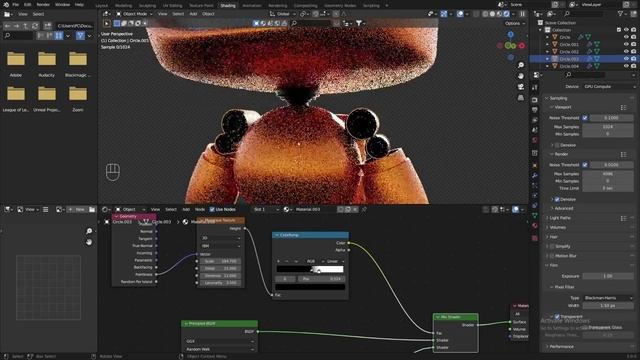
Task: Open the Object properties tab
Action: (535, 165)
